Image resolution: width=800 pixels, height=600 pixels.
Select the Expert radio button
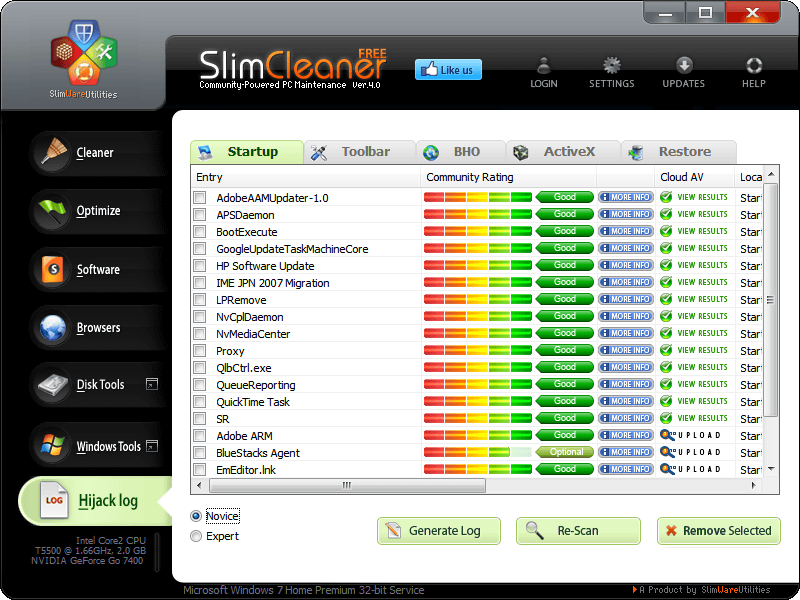[196, 536]
